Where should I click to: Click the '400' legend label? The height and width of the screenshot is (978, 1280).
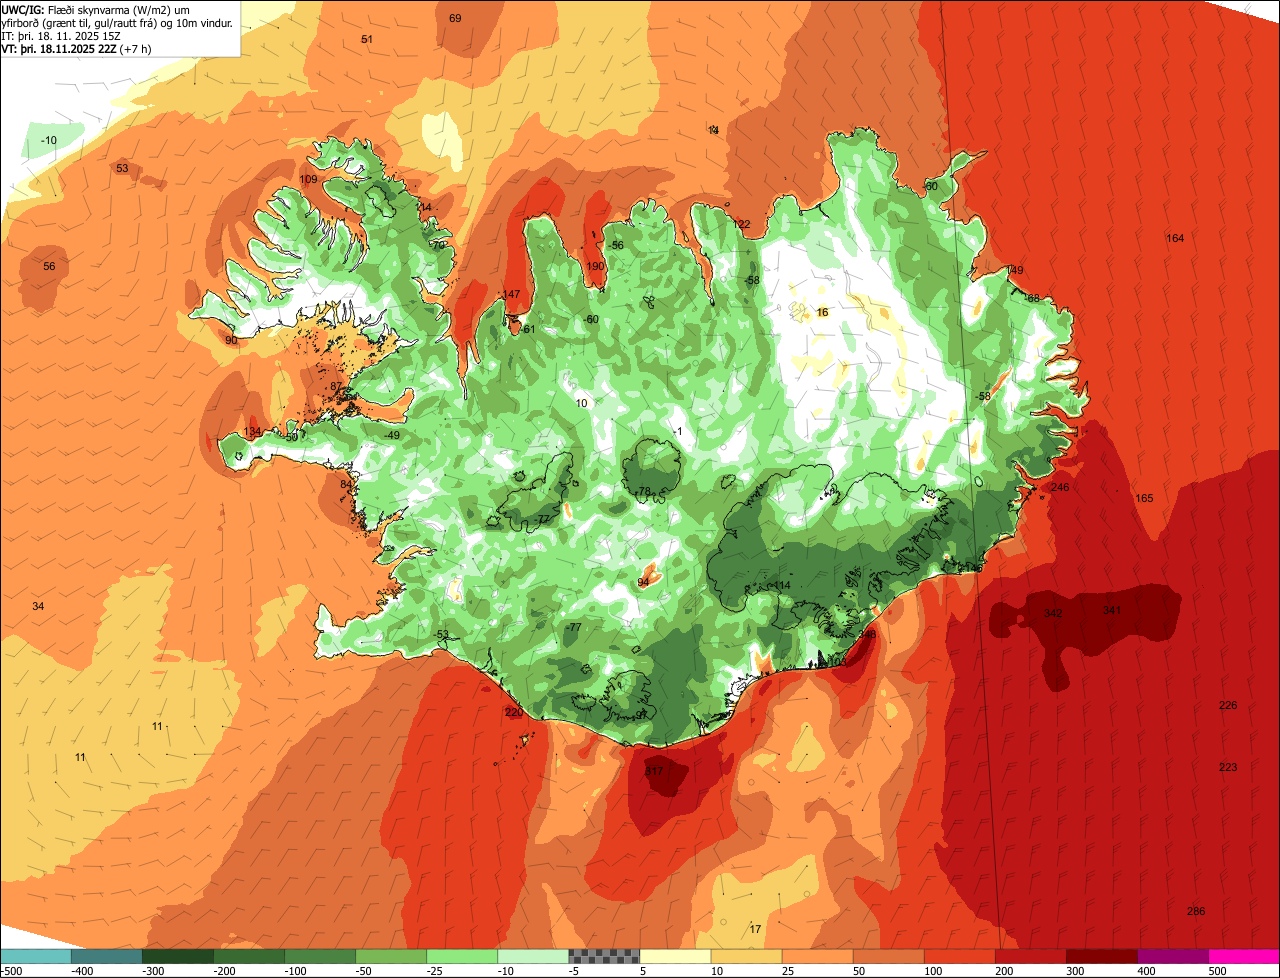(x=1146, y=971)
